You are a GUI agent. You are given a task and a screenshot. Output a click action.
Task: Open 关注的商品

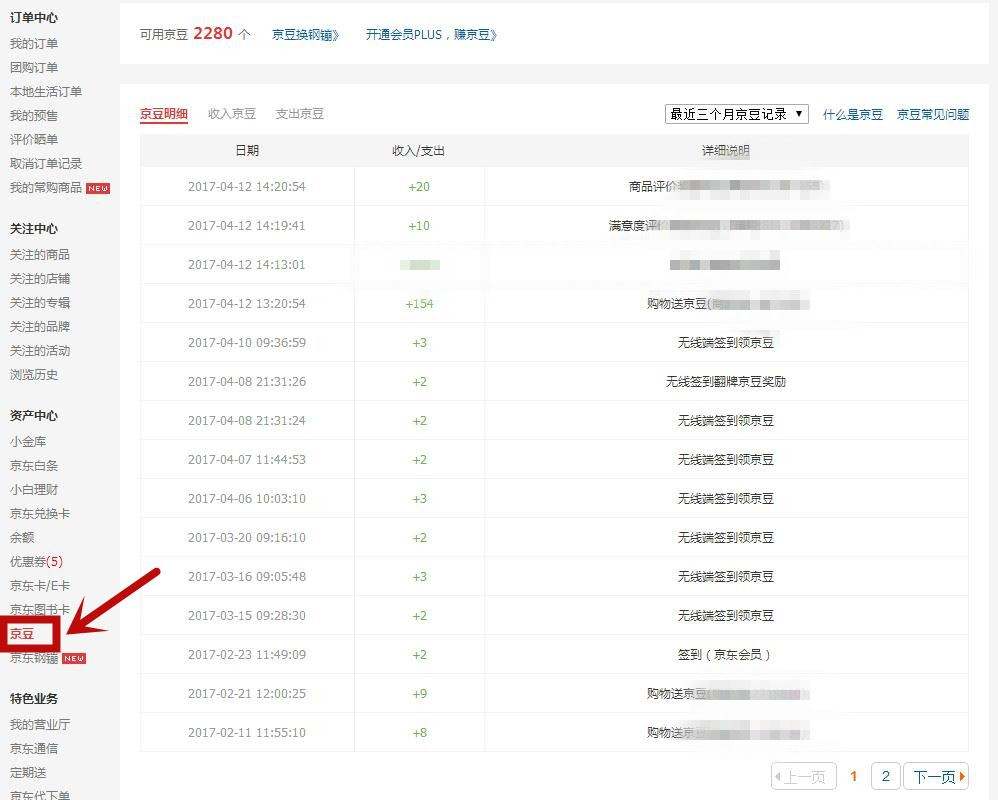point(39,255)
